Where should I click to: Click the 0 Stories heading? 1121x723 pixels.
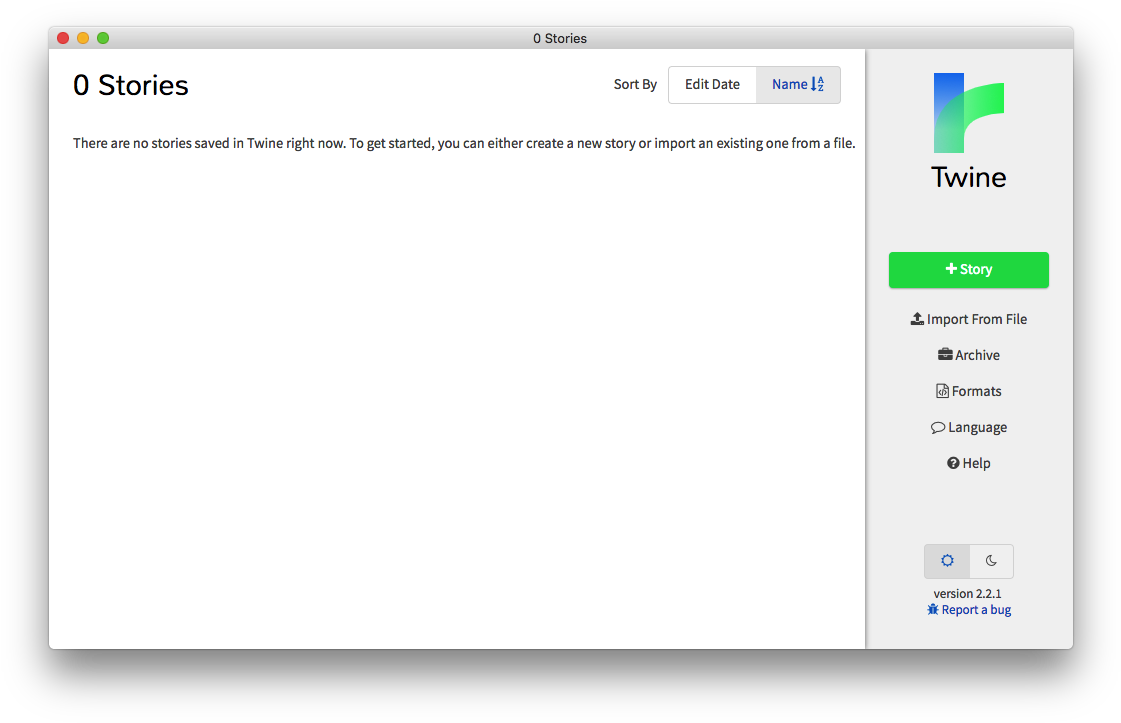[x=130, y=85]
